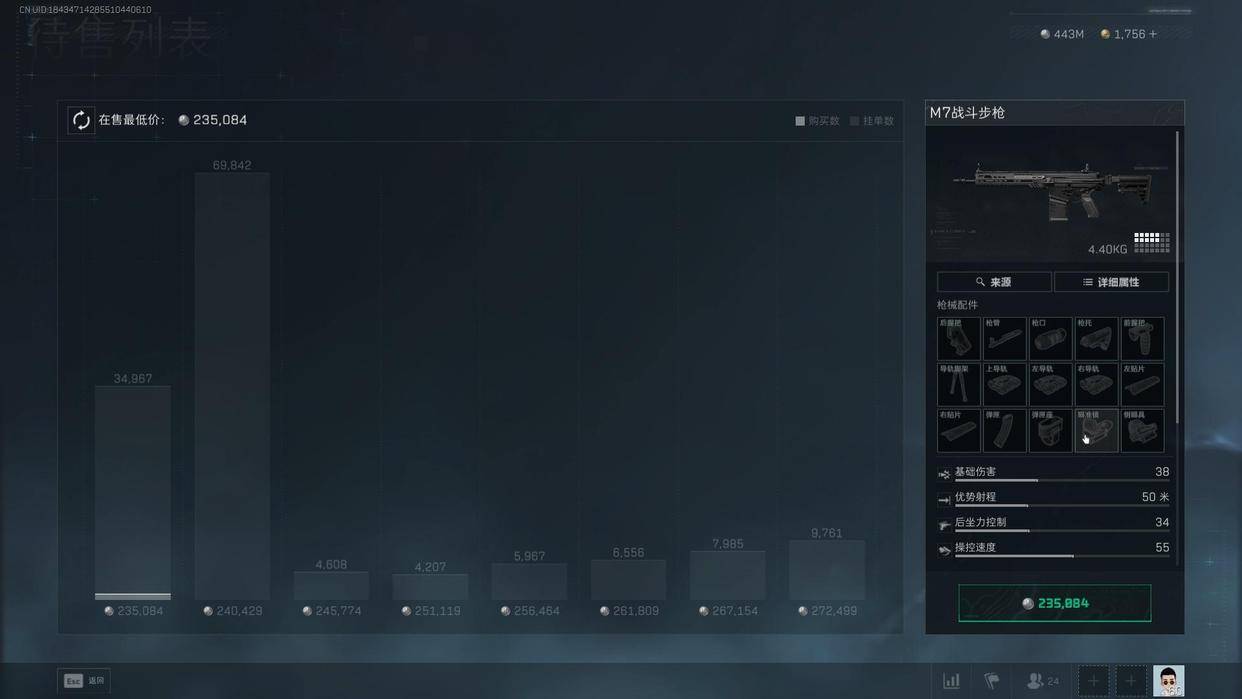Open the 瞄准镜 scope attachment slot

click(1096, 431)
